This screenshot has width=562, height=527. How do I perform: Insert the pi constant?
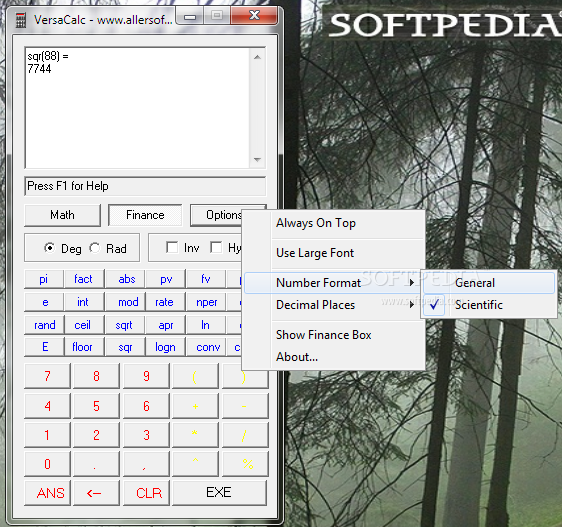(44, 279)
